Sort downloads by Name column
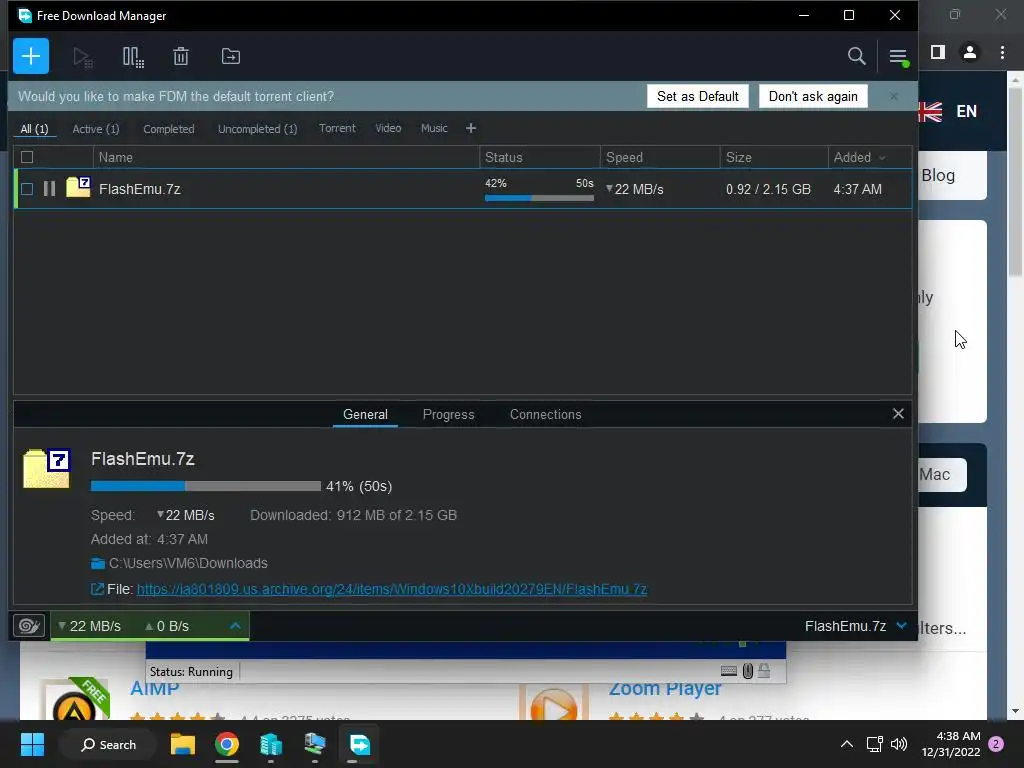The image size is (1024, 768). click(x=285, y=157)
